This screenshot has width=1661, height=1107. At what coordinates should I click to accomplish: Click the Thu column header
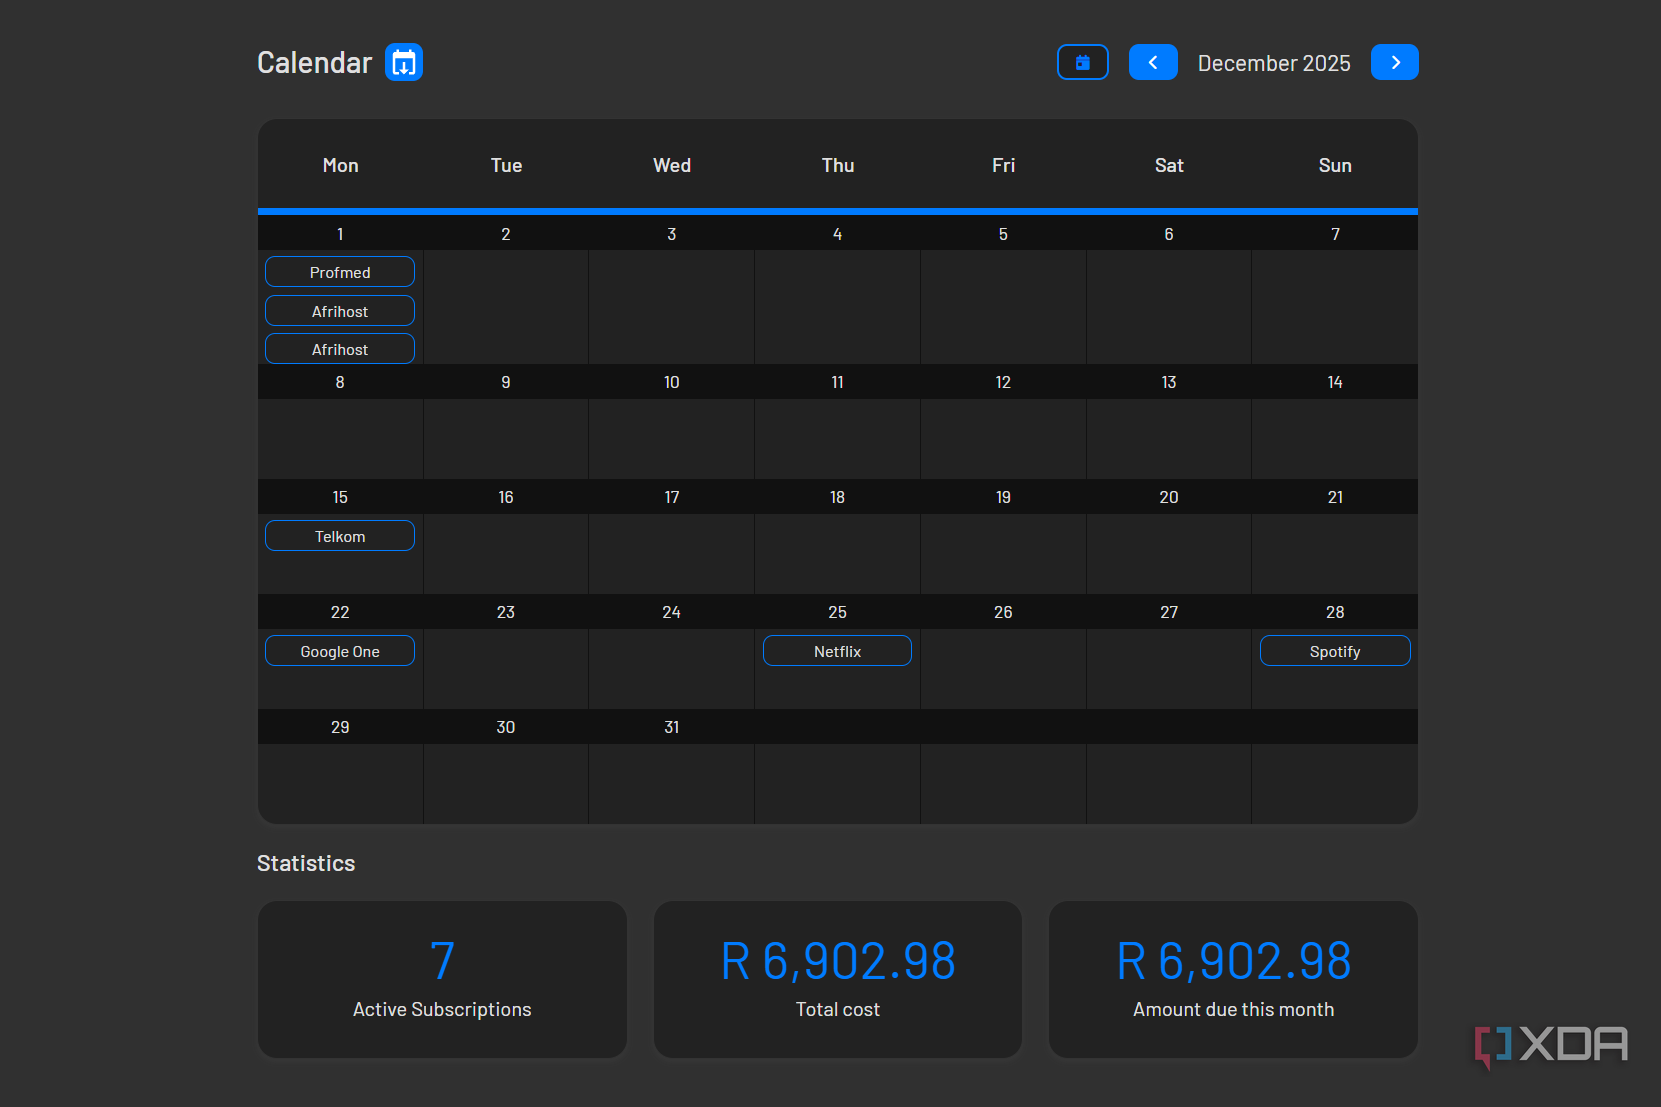838,165
